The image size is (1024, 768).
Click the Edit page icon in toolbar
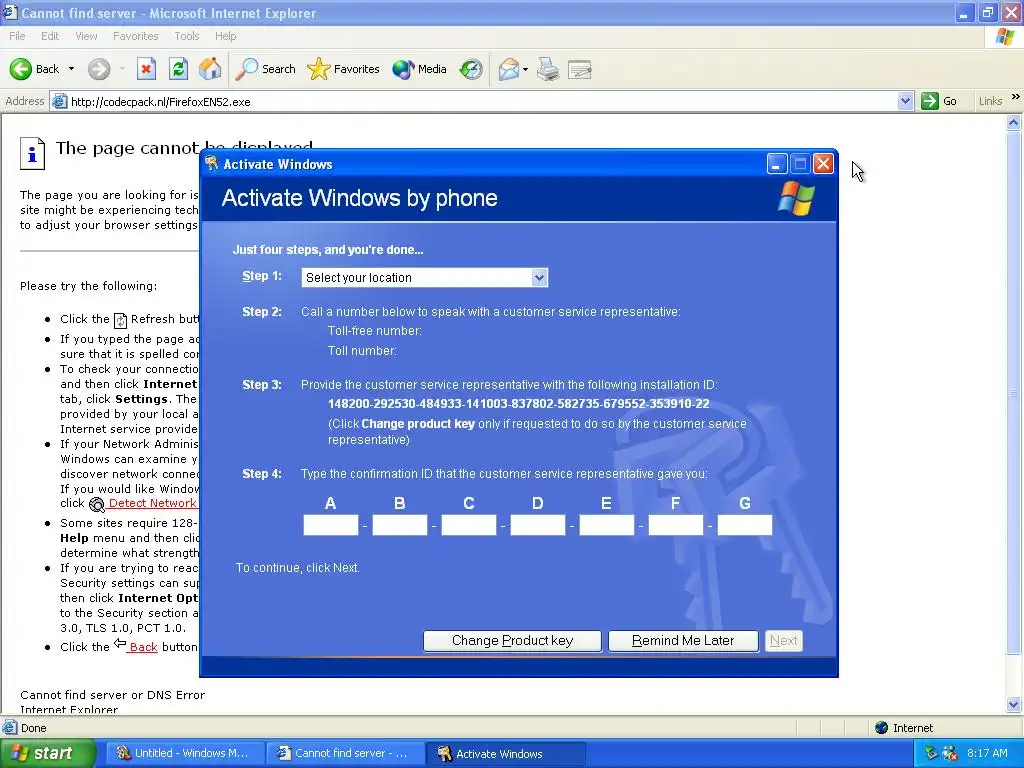click(580, 69)
